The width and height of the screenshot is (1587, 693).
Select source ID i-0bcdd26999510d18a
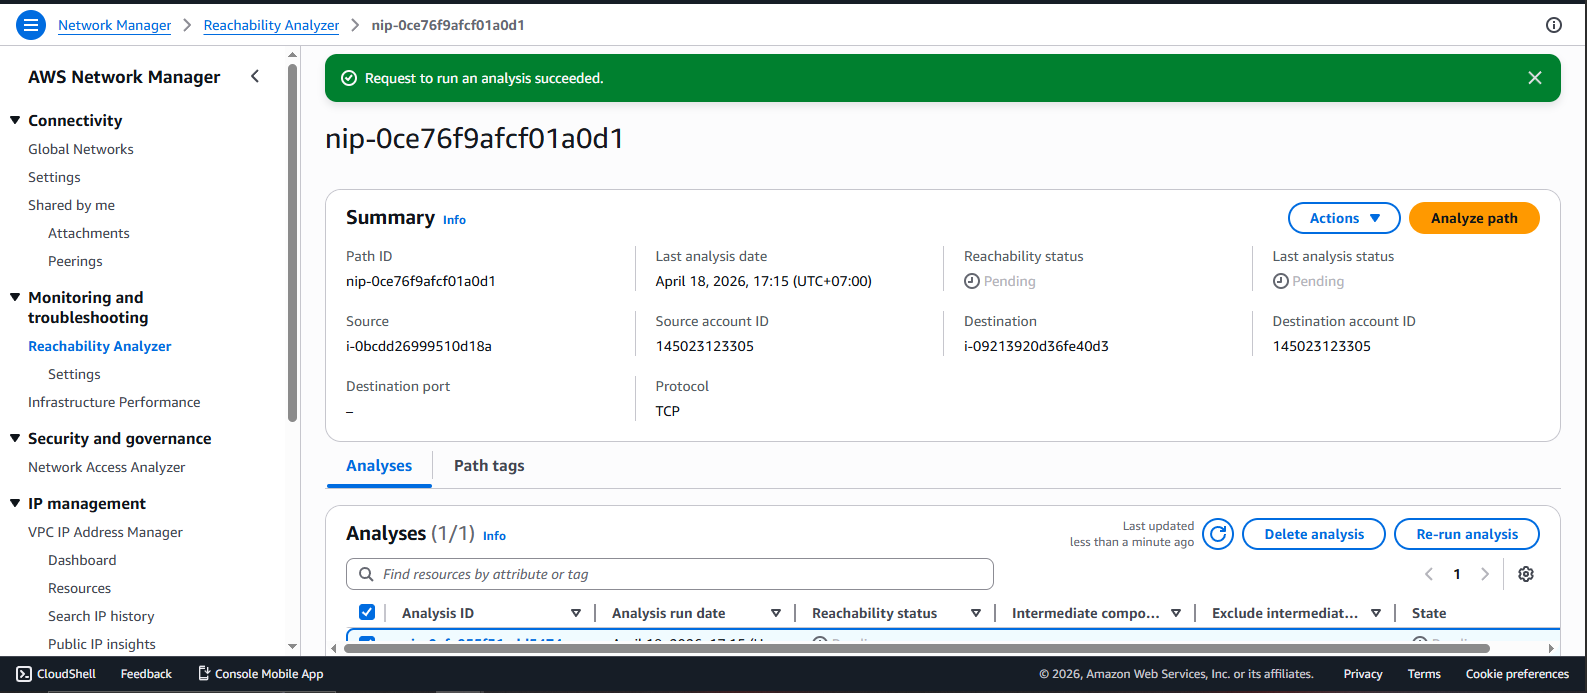419,346
